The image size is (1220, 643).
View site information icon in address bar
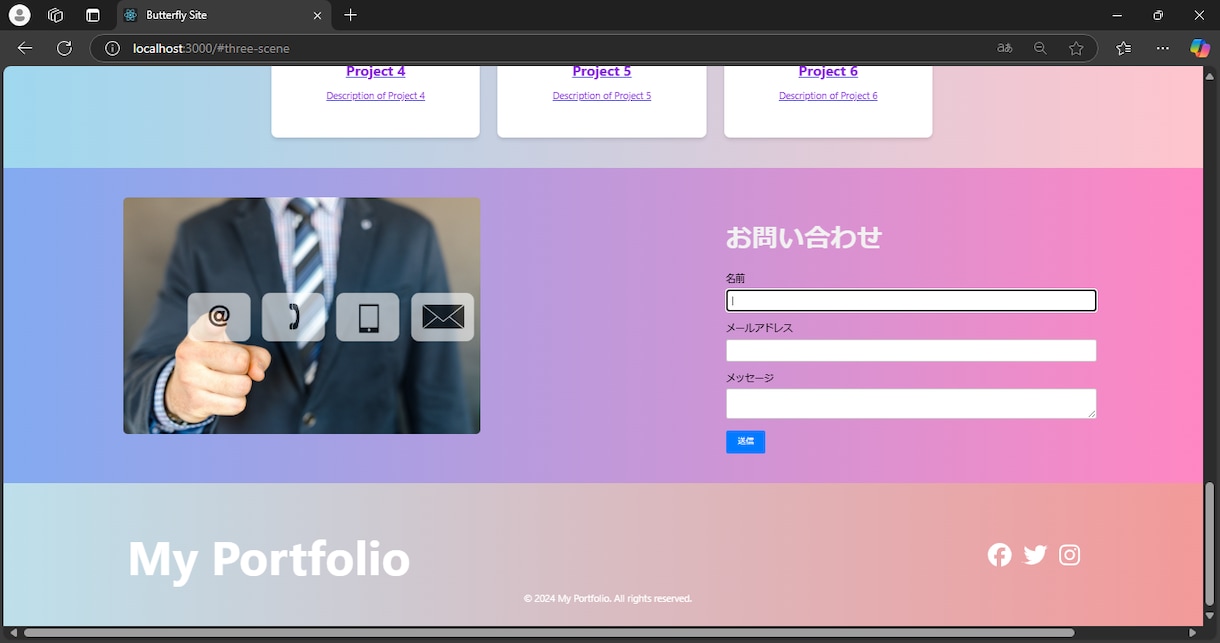coord(113,48)
